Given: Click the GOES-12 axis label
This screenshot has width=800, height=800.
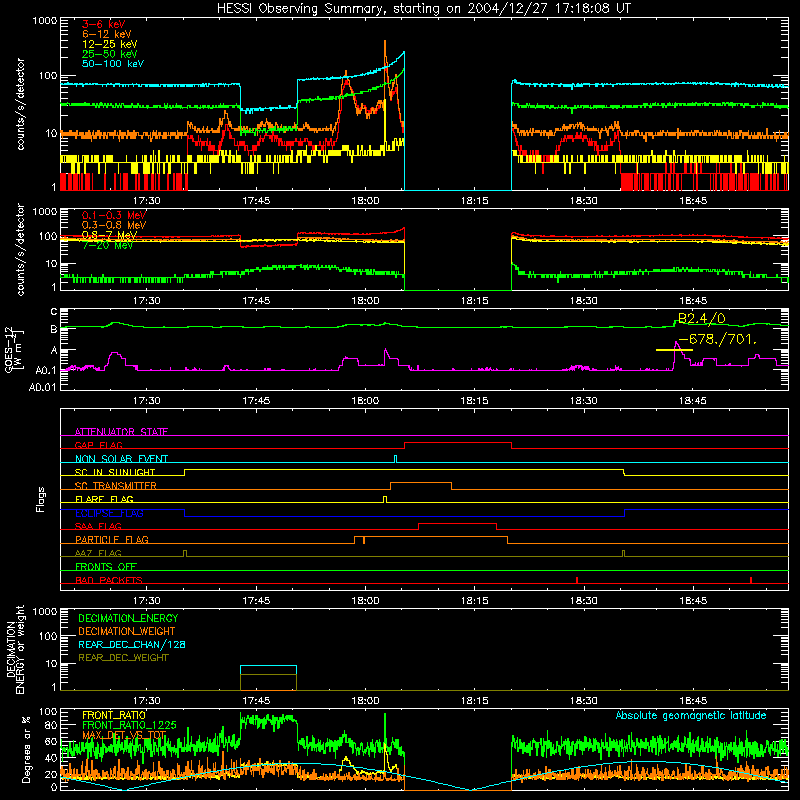Looking at the screenshot, I should 13,350.
